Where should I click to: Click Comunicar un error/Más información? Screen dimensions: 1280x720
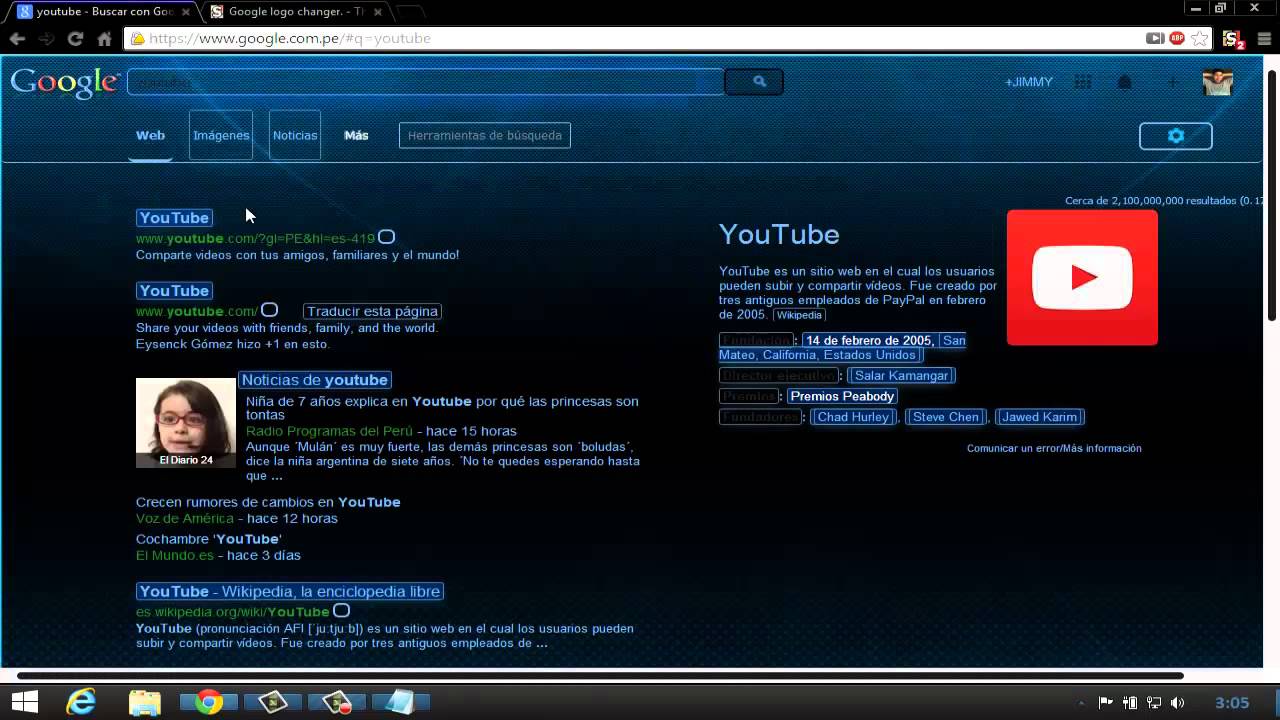click(x=1054, y=448)
